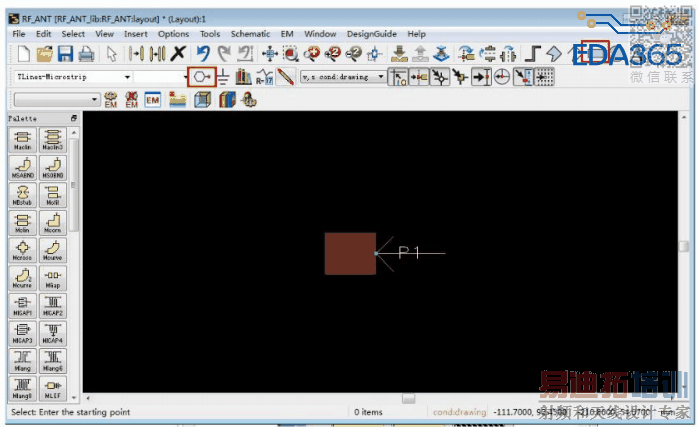Click the palette scroll down arrow
Viewport: 698px width, 427px height.
pos(74,397)
